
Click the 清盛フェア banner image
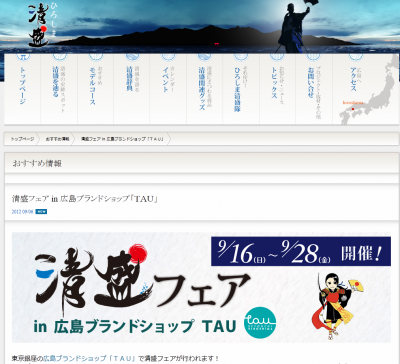[x=201, y=287]
